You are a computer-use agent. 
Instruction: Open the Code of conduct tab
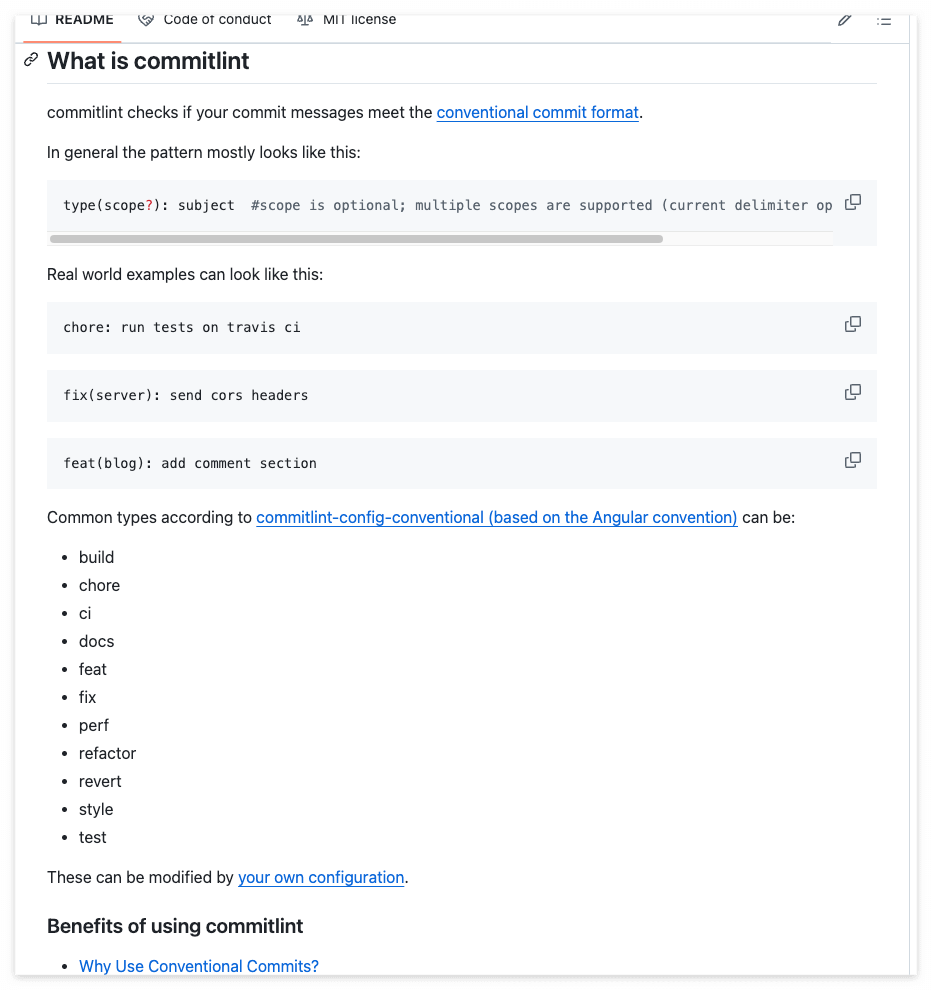click(x=215, y=19)
